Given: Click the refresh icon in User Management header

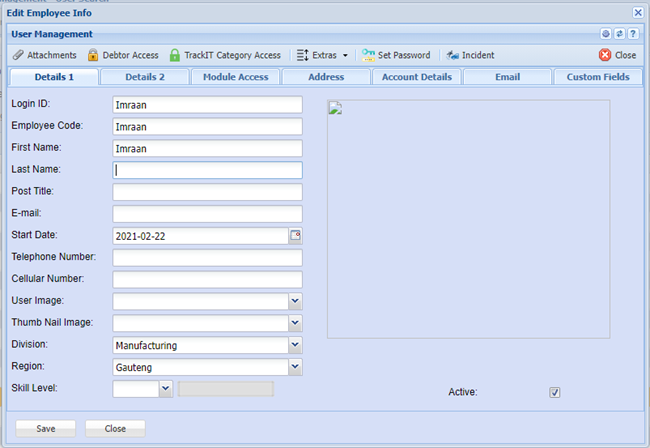Looking at the screenshot, I should (x=620, y=34).
